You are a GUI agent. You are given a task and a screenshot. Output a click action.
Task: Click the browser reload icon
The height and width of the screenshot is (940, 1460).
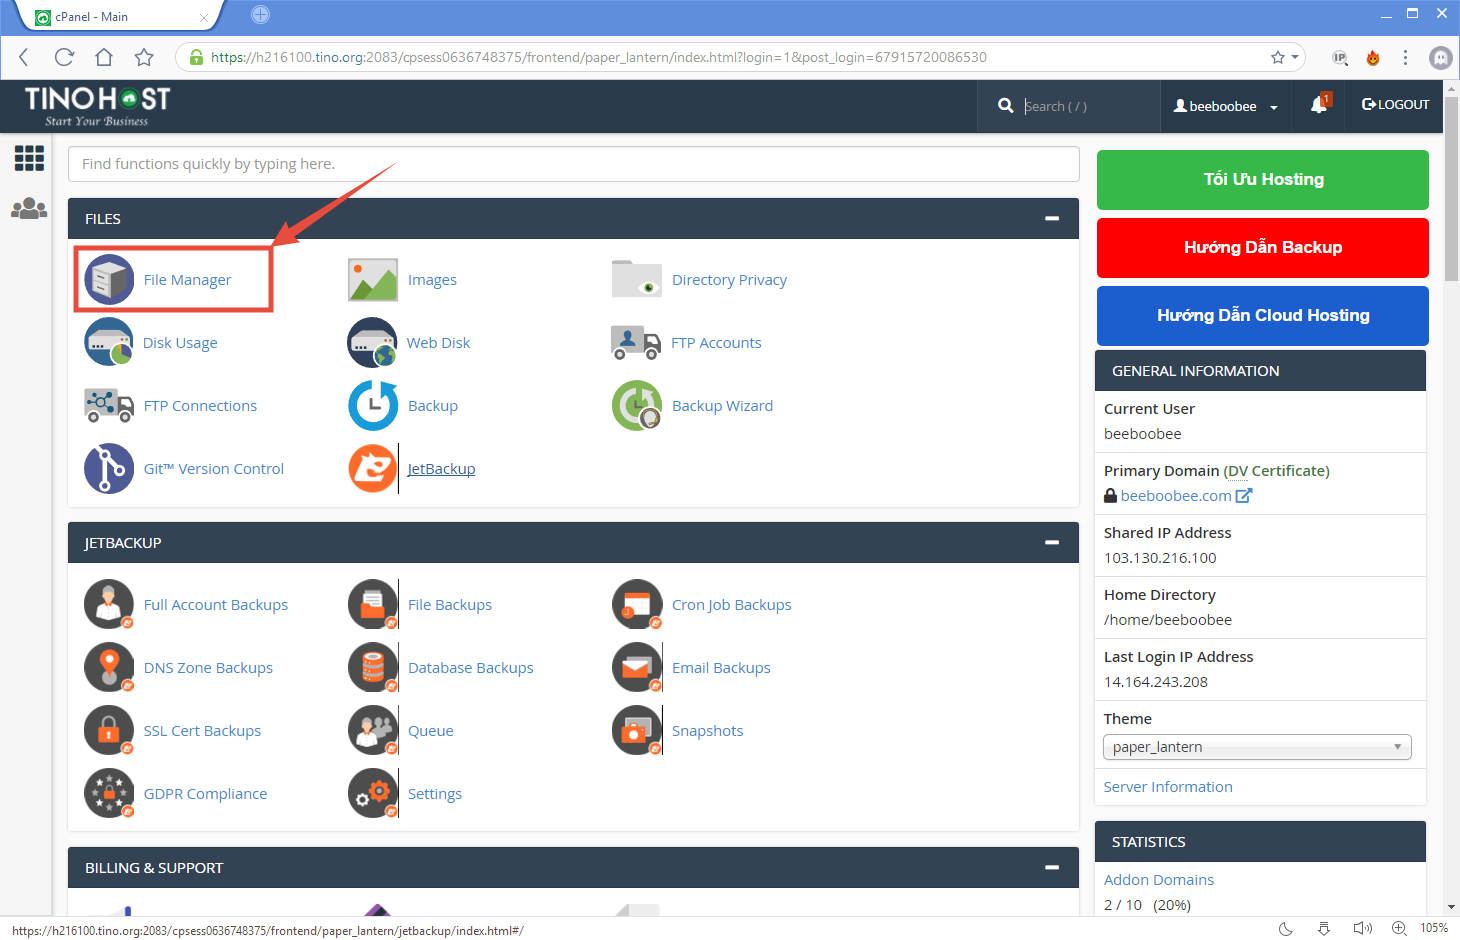(64, 57)
